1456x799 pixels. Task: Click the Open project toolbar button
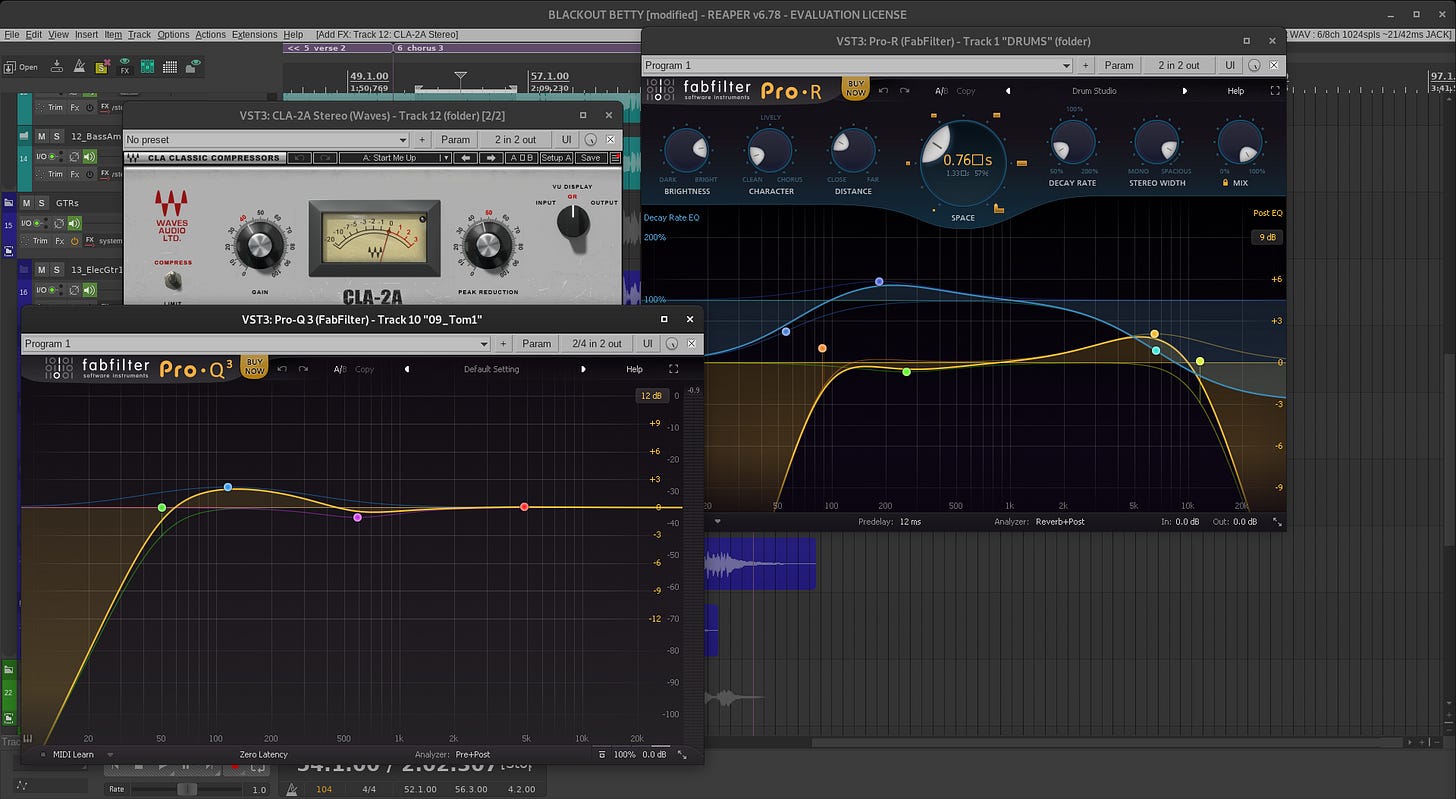coord(21,67)
